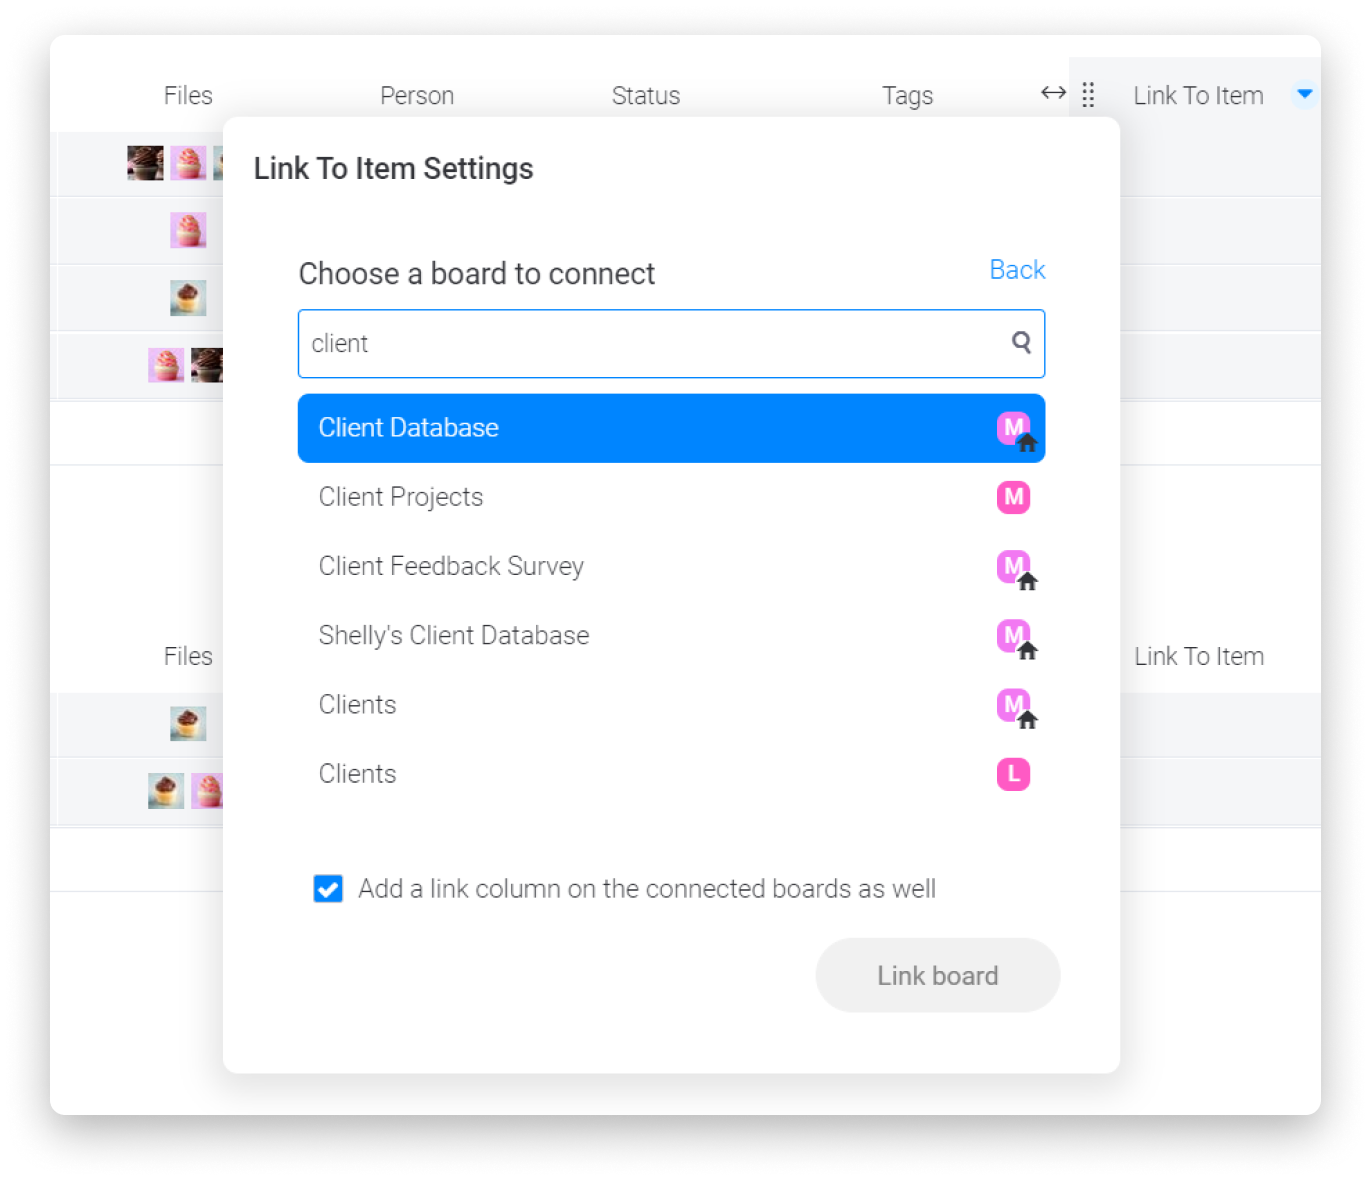Click the Link board button
Screen dimensions: 1371x1180
[937, 975]
